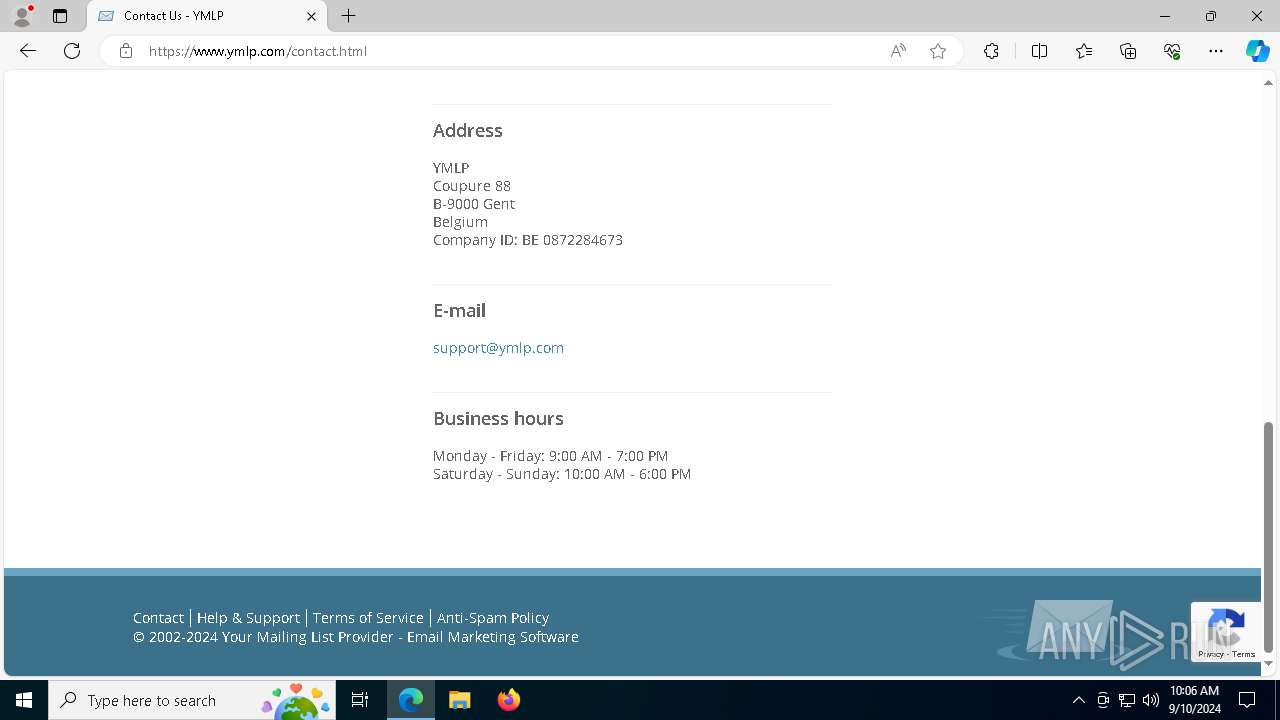The height and width of the screenshot is (720, 1280).
Task: Open the Terms of Service footer link
Action: tap(368, 618)
